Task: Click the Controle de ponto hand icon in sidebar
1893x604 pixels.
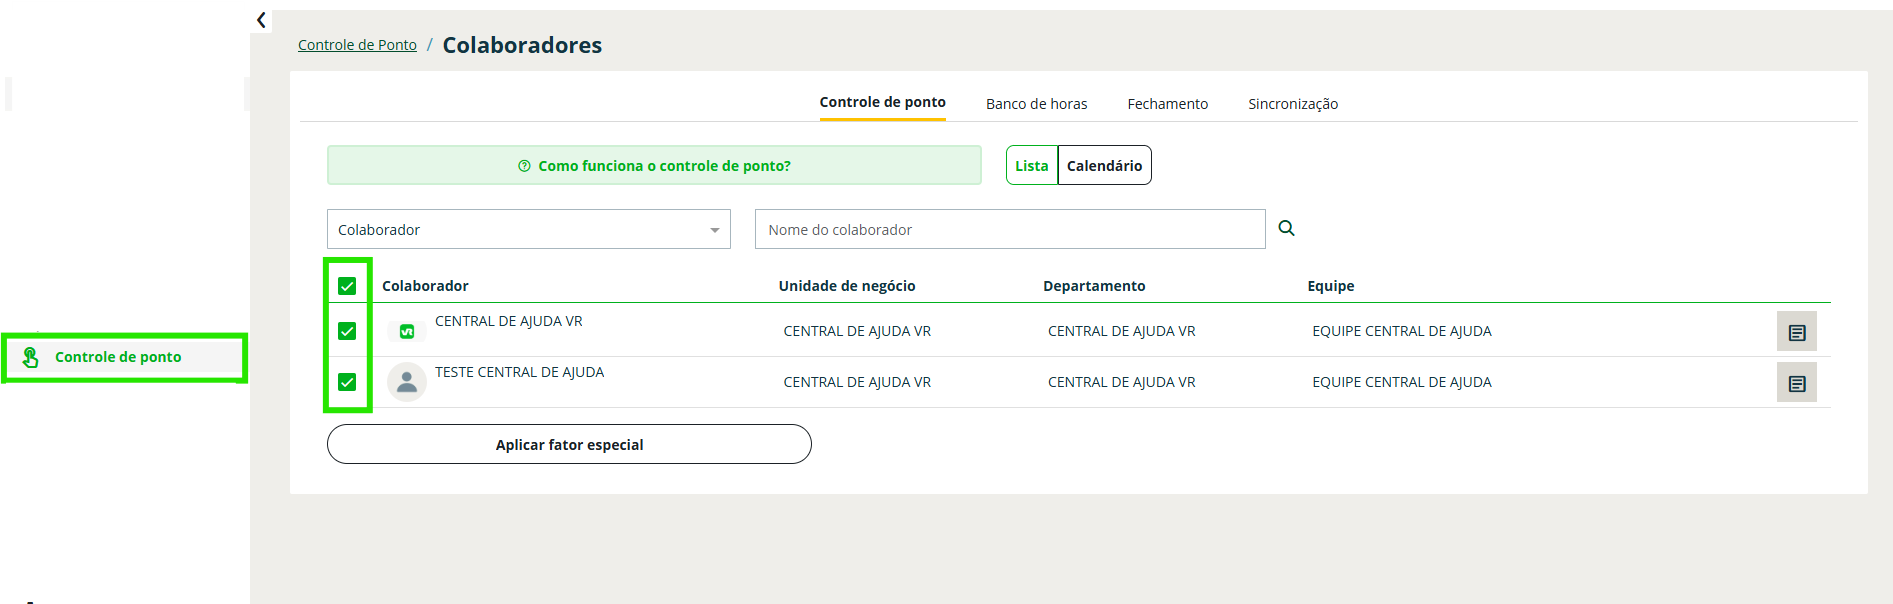Action: (31, 357)
